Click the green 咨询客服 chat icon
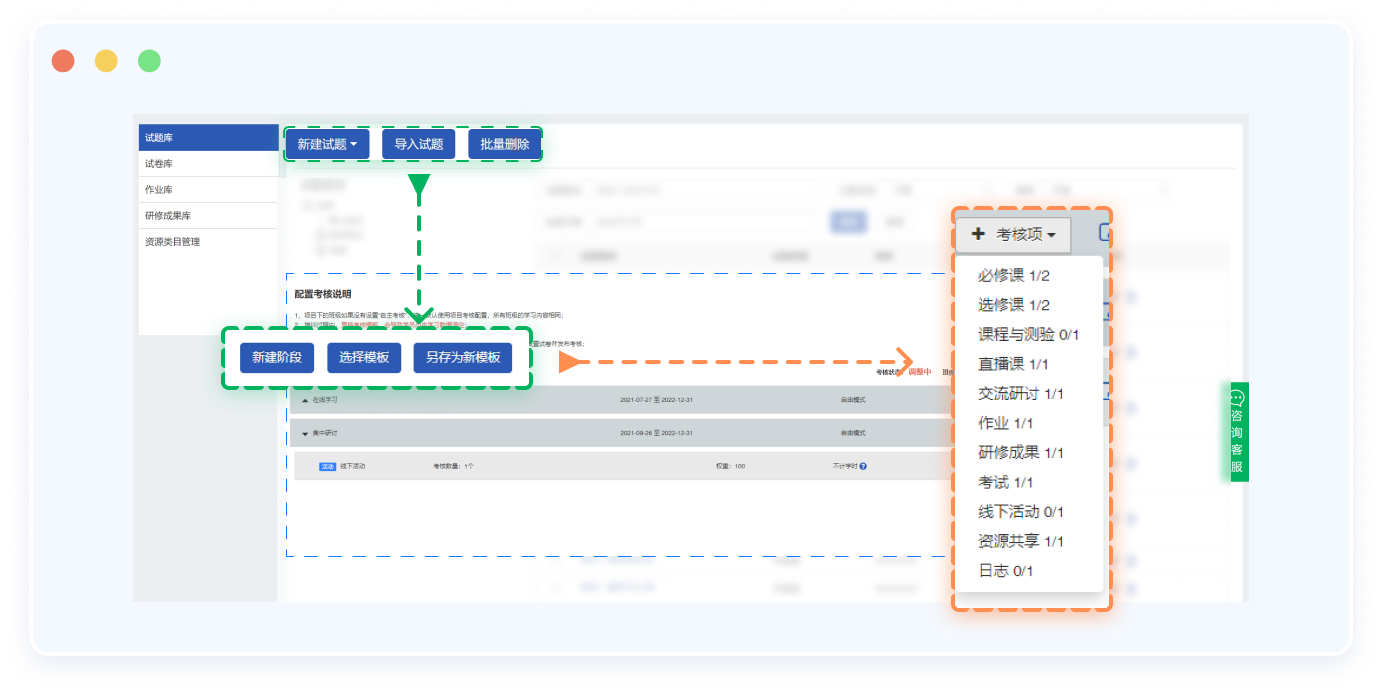This screenshot has height=692, width=1380. pos(1238,398)
